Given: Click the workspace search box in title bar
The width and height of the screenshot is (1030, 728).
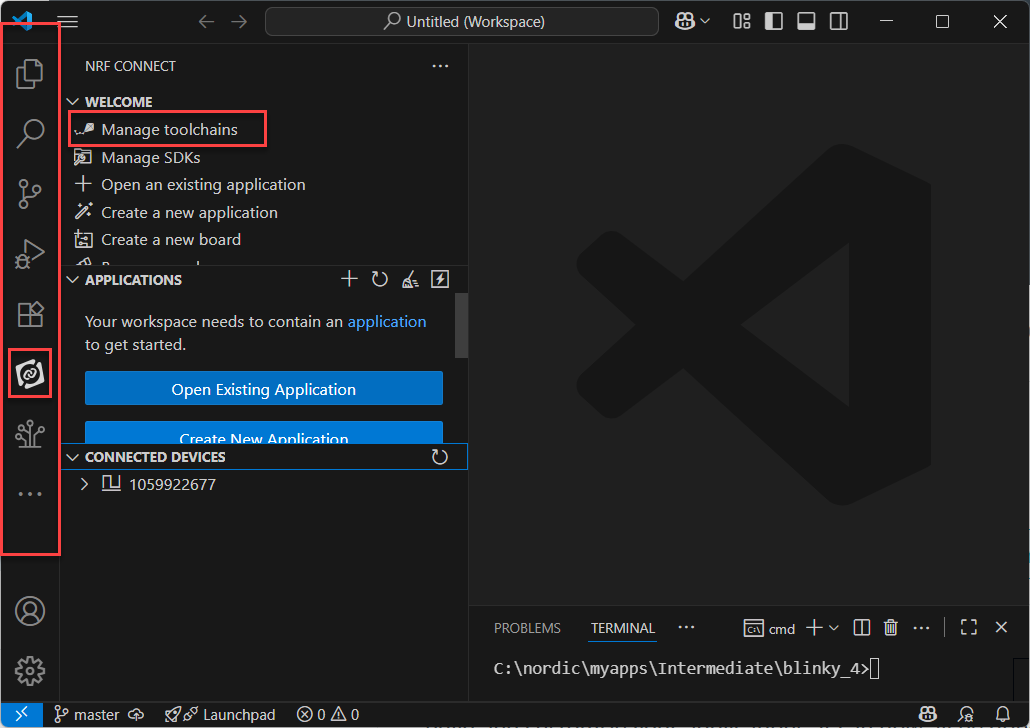Looking at the screenshot, I should coord(462,21).
